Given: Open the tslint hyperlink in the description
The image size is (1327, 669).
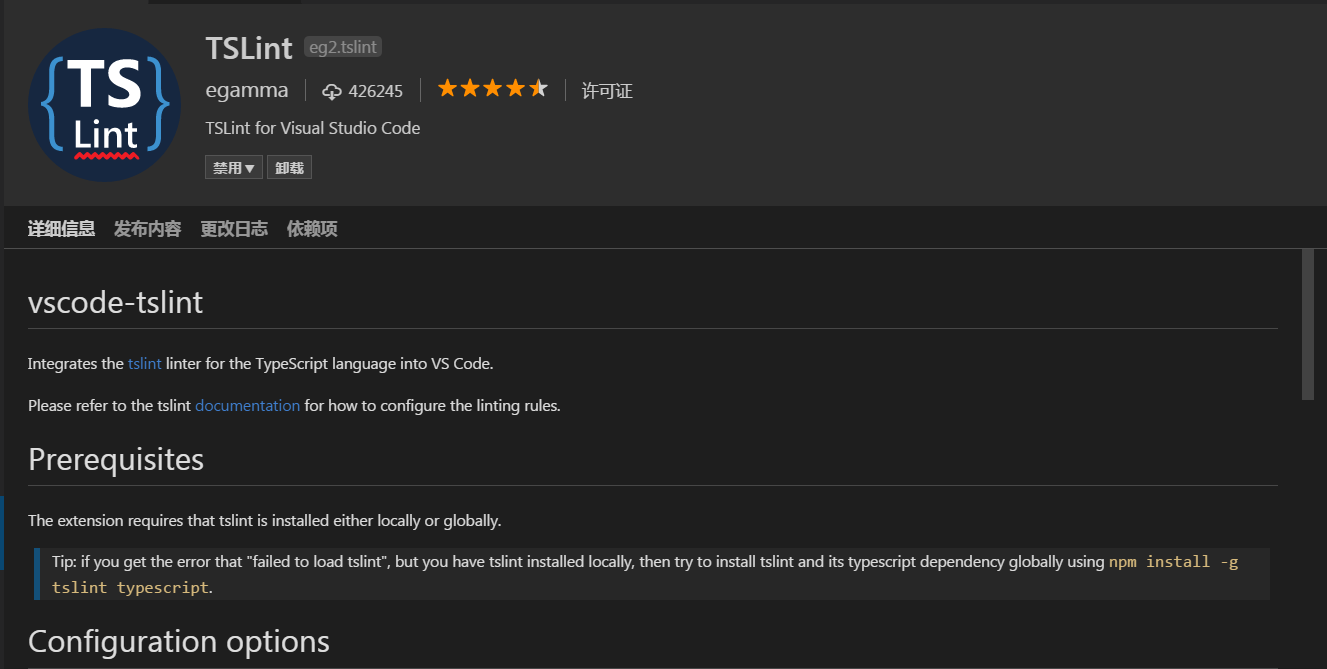Looking at the screenshot, I should click(x=145, y=364).
